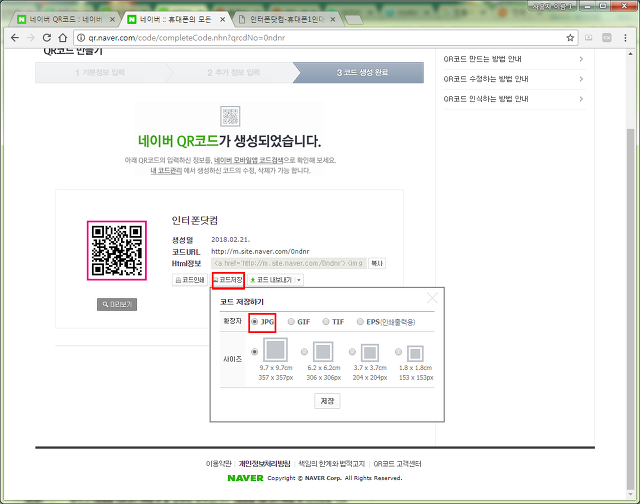
Task: Open the 네이버 모바일앱 코드검색 link
Action: pos(249,160)
